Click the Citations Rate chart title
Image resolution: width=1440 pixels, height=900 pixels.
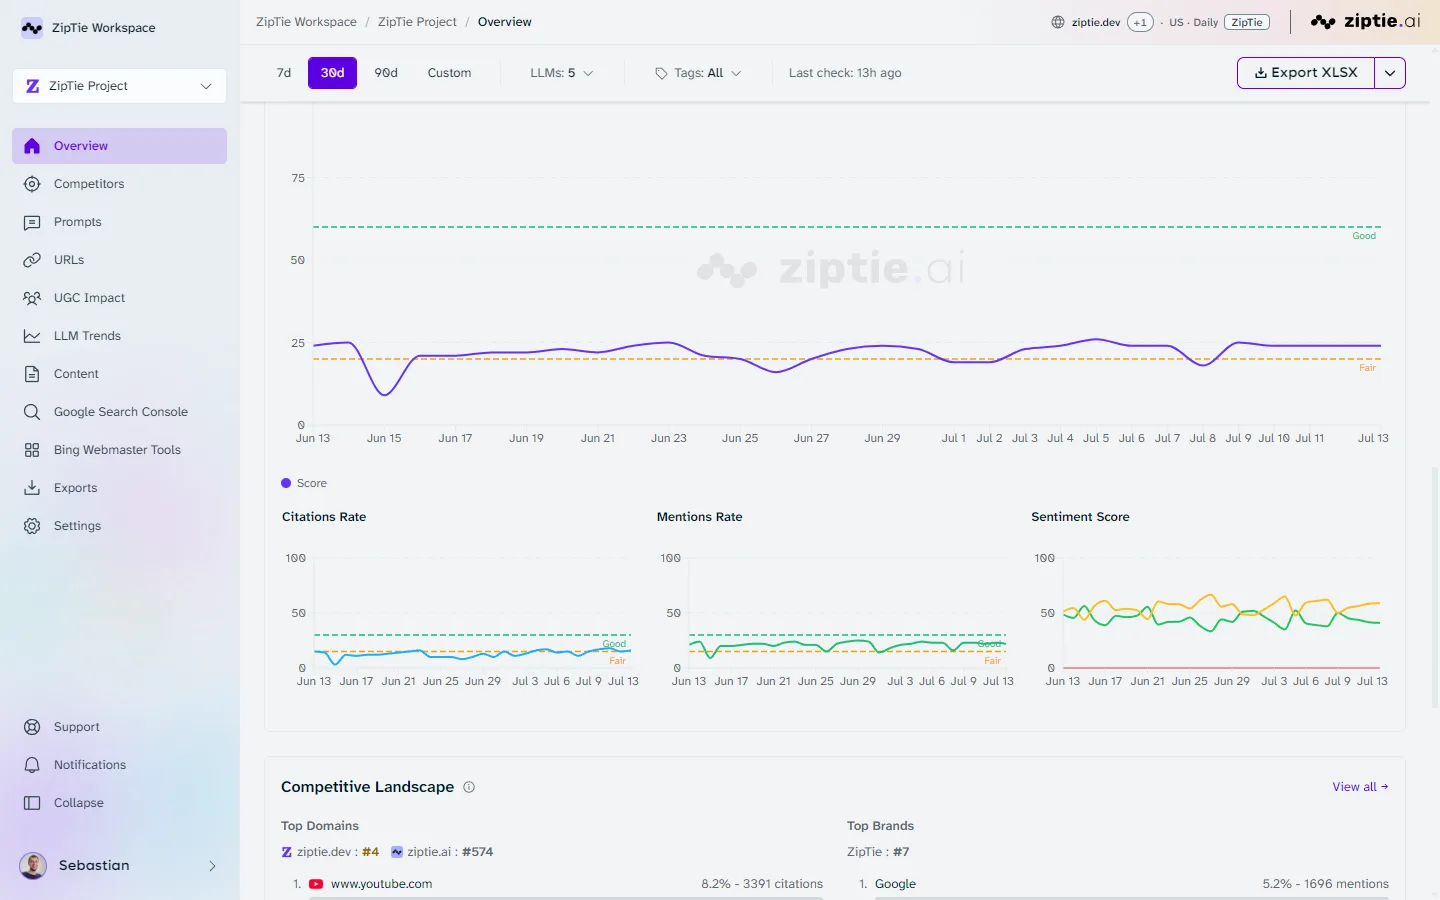click(324, 517)
